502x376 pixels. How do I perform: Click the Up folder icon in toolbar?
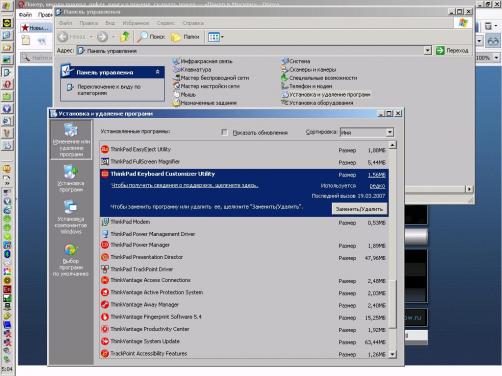pos(125,37)
